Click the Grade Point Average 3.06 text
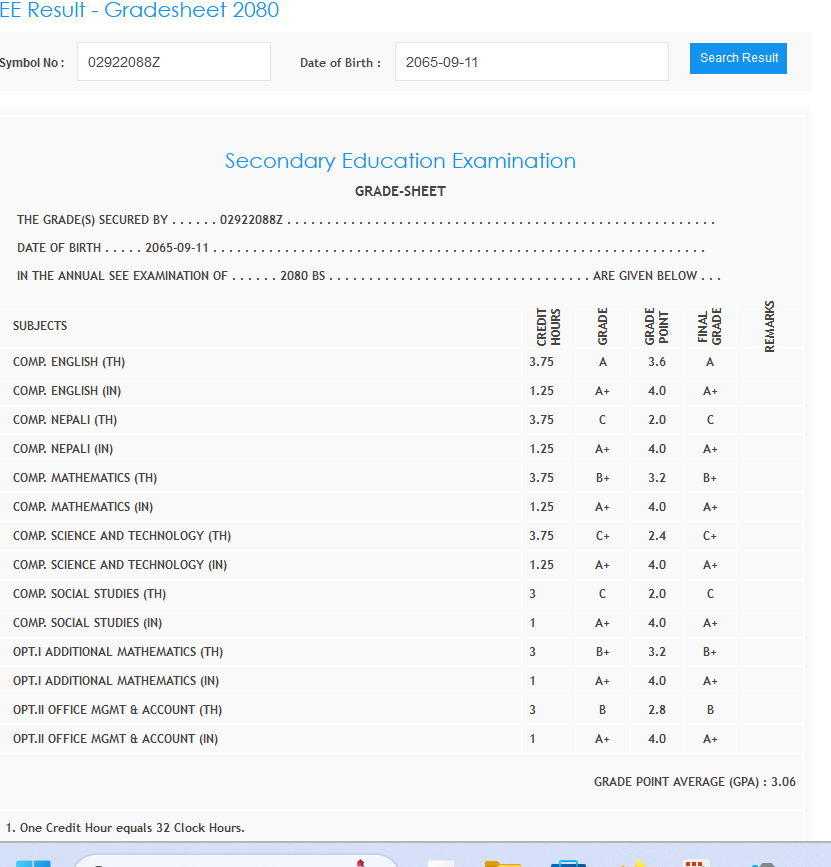This screenshot has height=867, width=831. pos(694,782)
